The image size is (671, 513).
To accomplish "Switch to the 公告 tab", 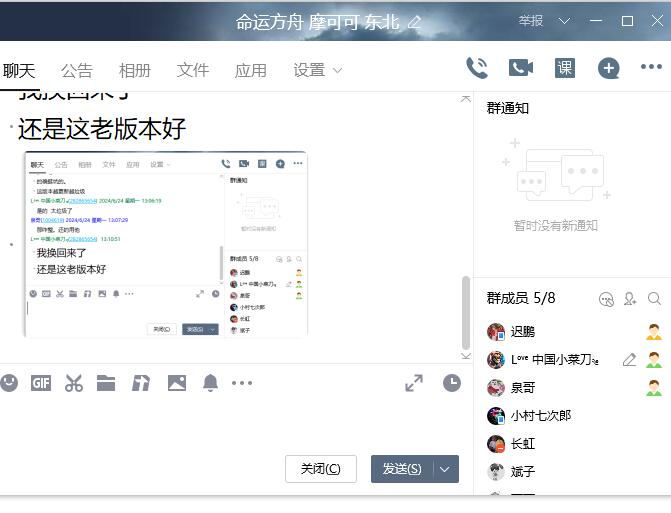I will 77,70.
